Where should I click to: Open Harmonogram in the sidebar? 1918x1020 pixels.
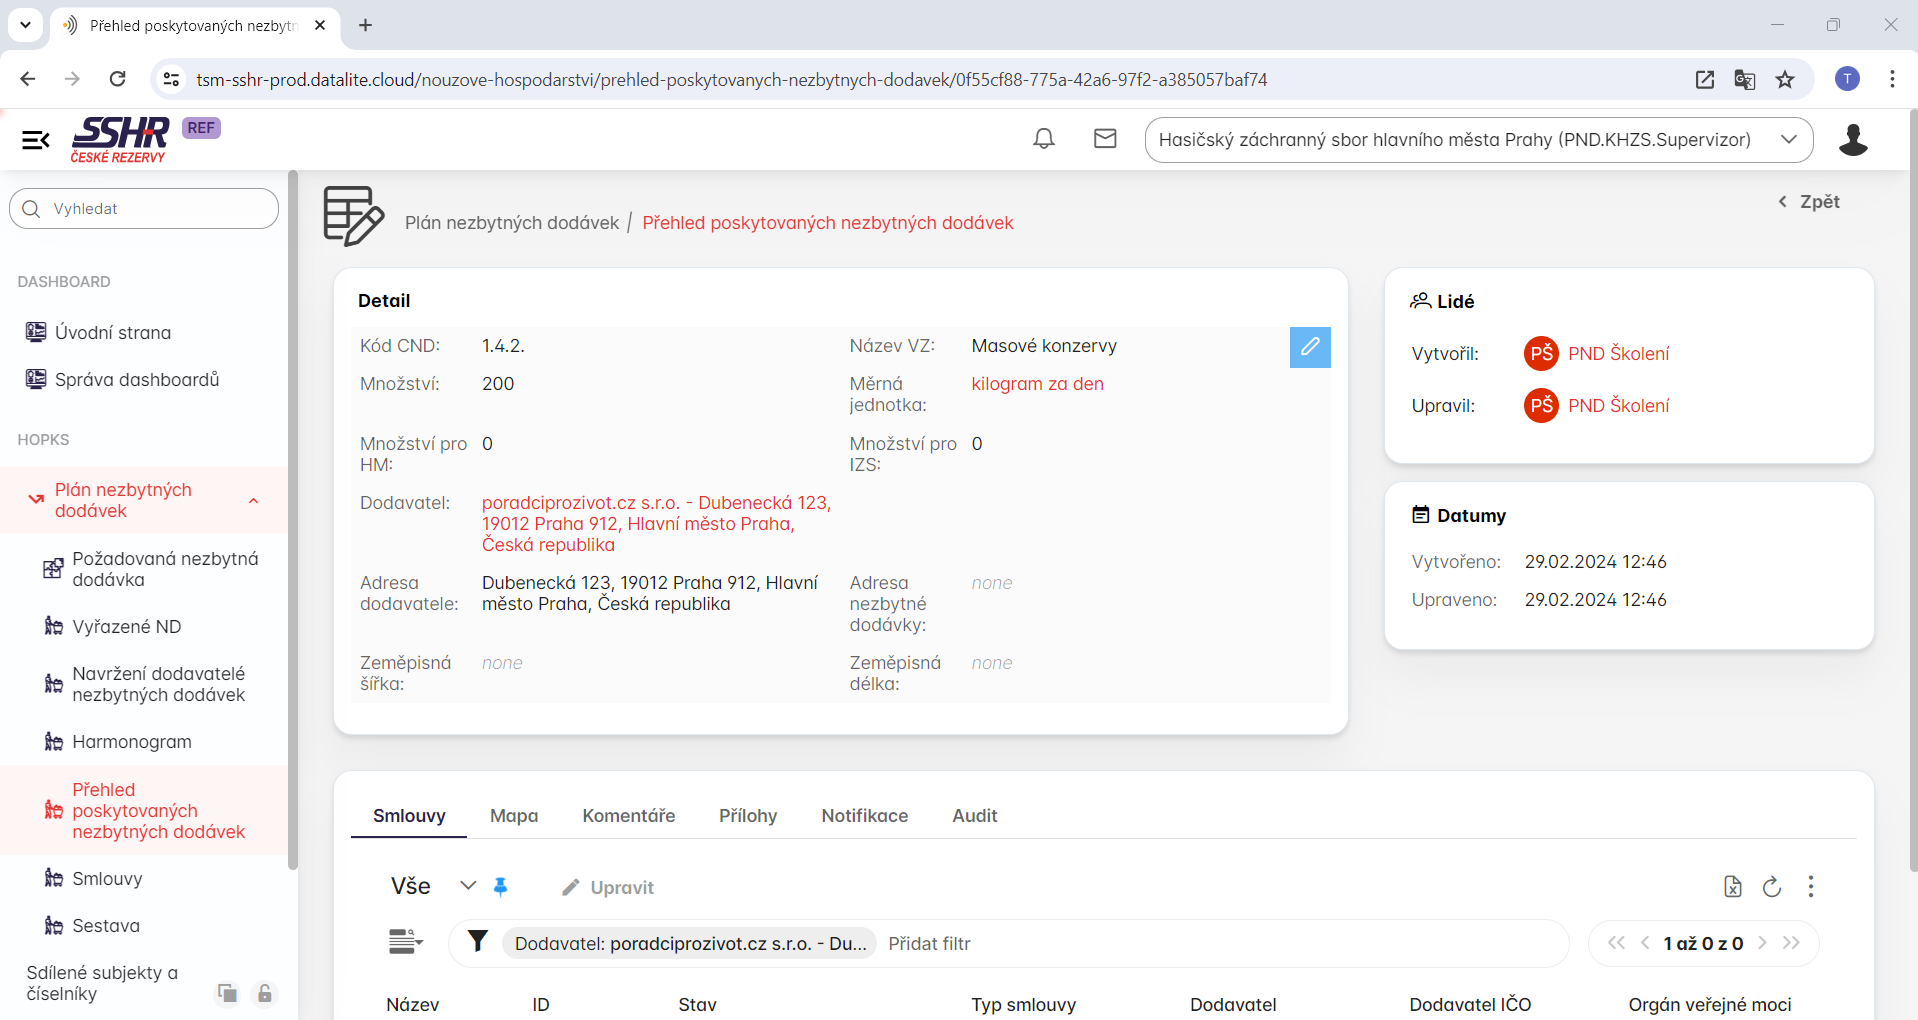tap(131, 742)
